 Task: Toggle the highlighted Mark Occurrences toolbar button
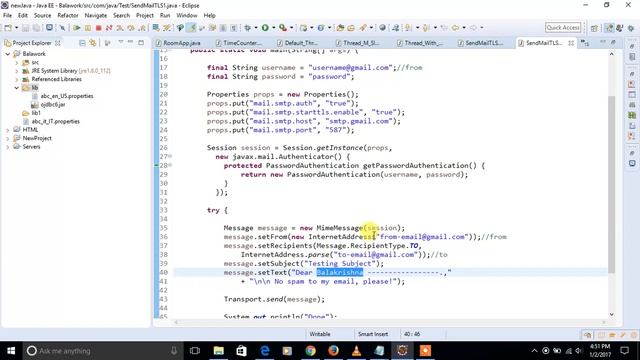pyautogui.click(x=191, y=28)
